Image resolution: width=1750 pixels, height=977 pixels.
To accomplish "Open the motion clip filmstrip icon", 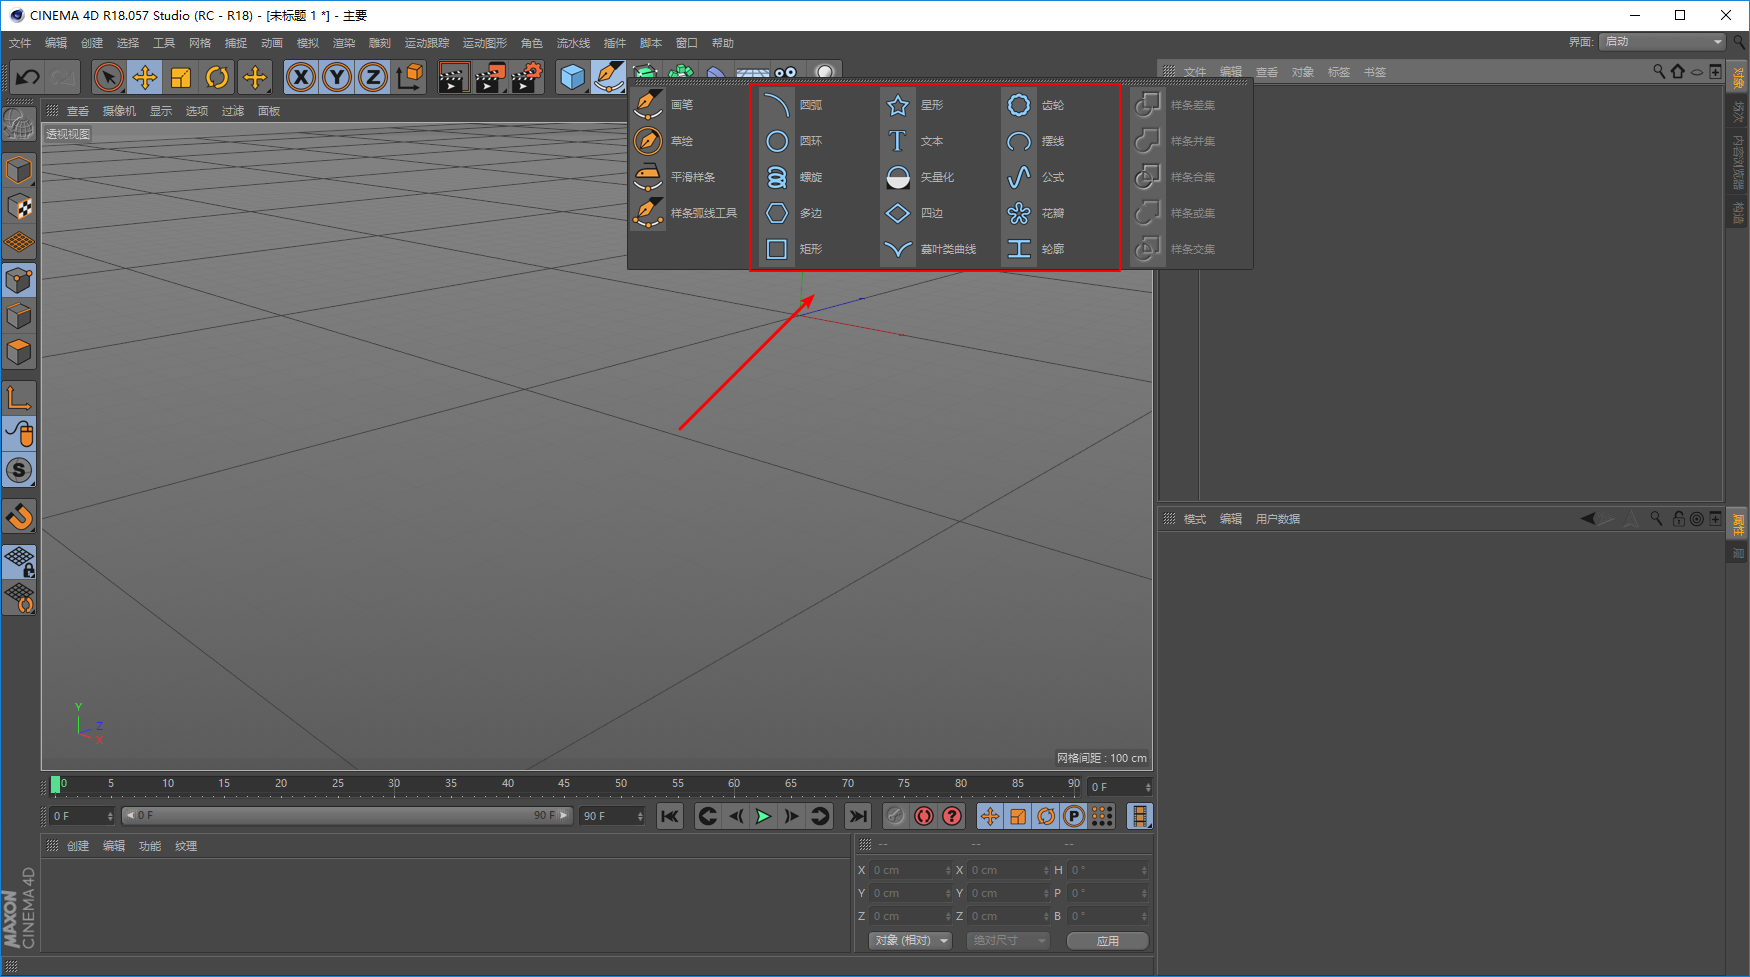I will pyautogui.click(x=1140, y=816).
